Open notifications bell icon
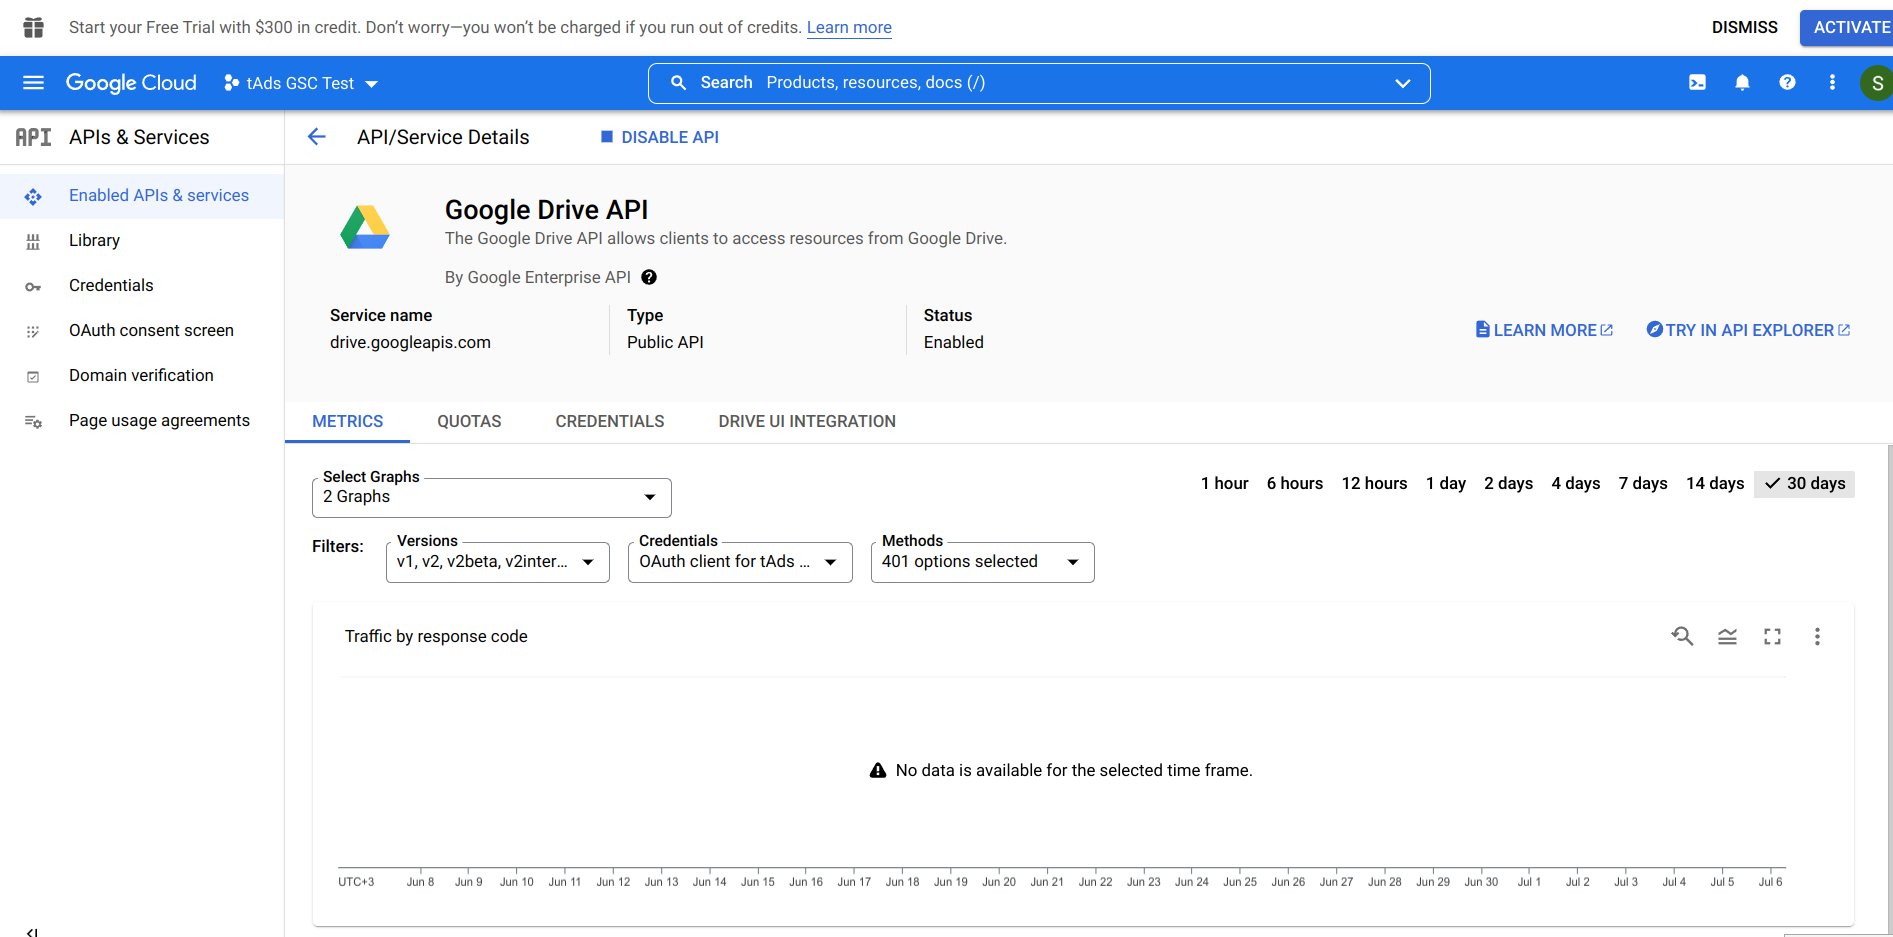The height and width of the screenshot is (937, 1893). 1742,83
